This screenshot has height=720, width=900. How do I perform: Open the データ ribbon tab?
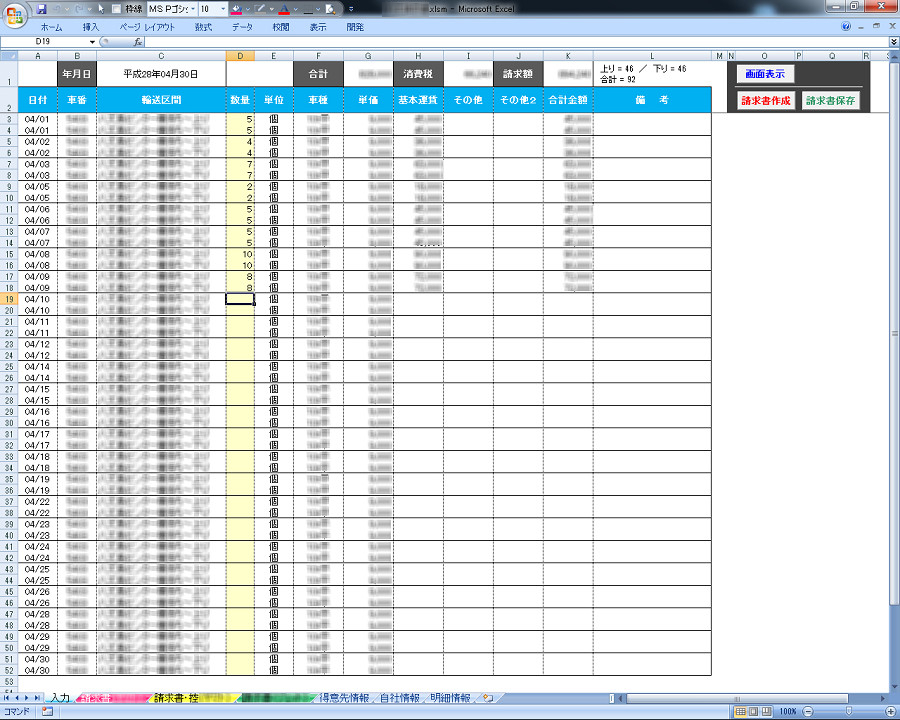tap(242, 27)
